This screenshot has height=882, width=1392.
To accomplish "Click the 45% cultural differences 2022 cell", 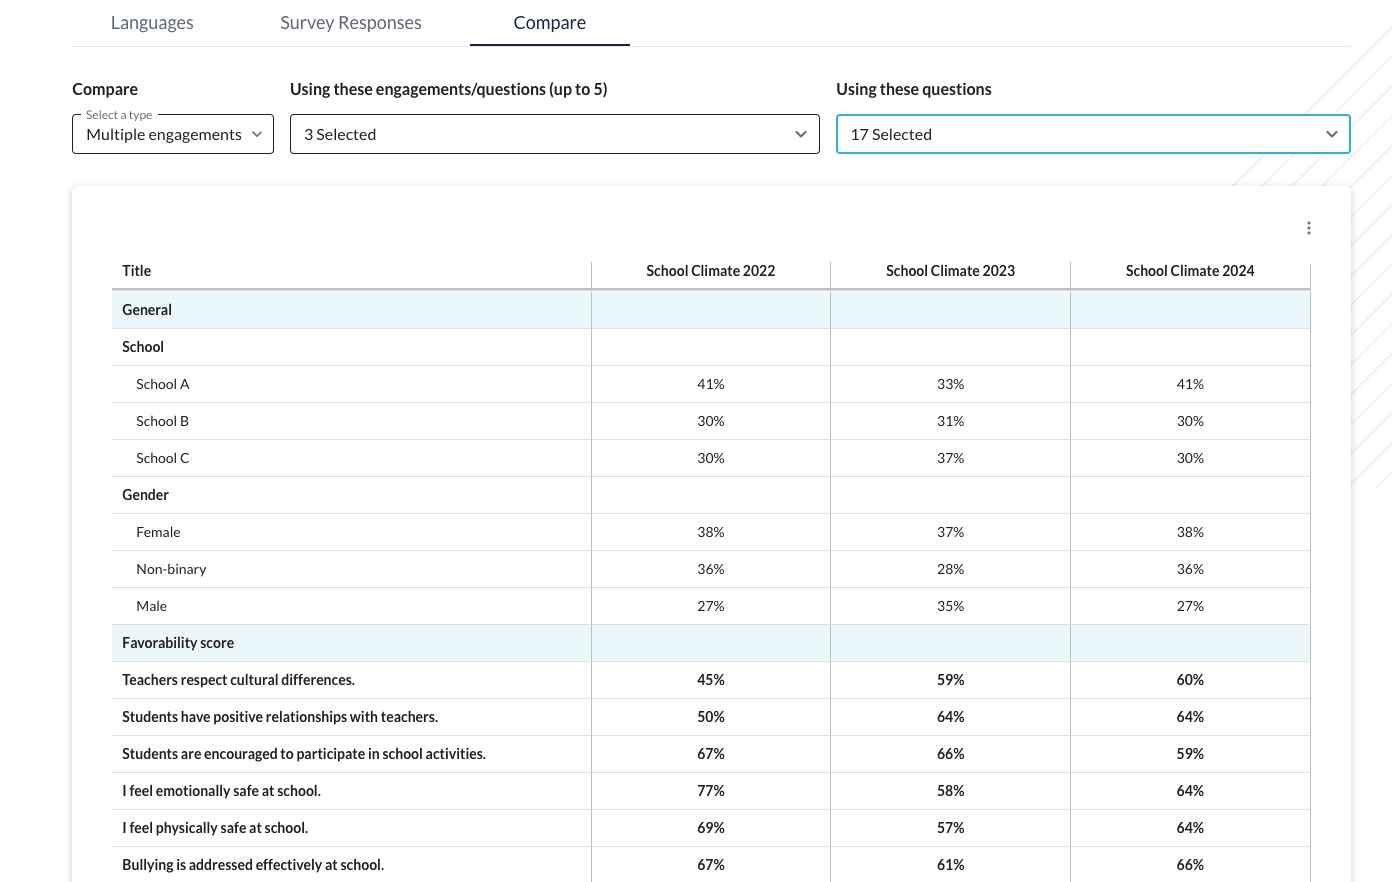I will (711, 680).
